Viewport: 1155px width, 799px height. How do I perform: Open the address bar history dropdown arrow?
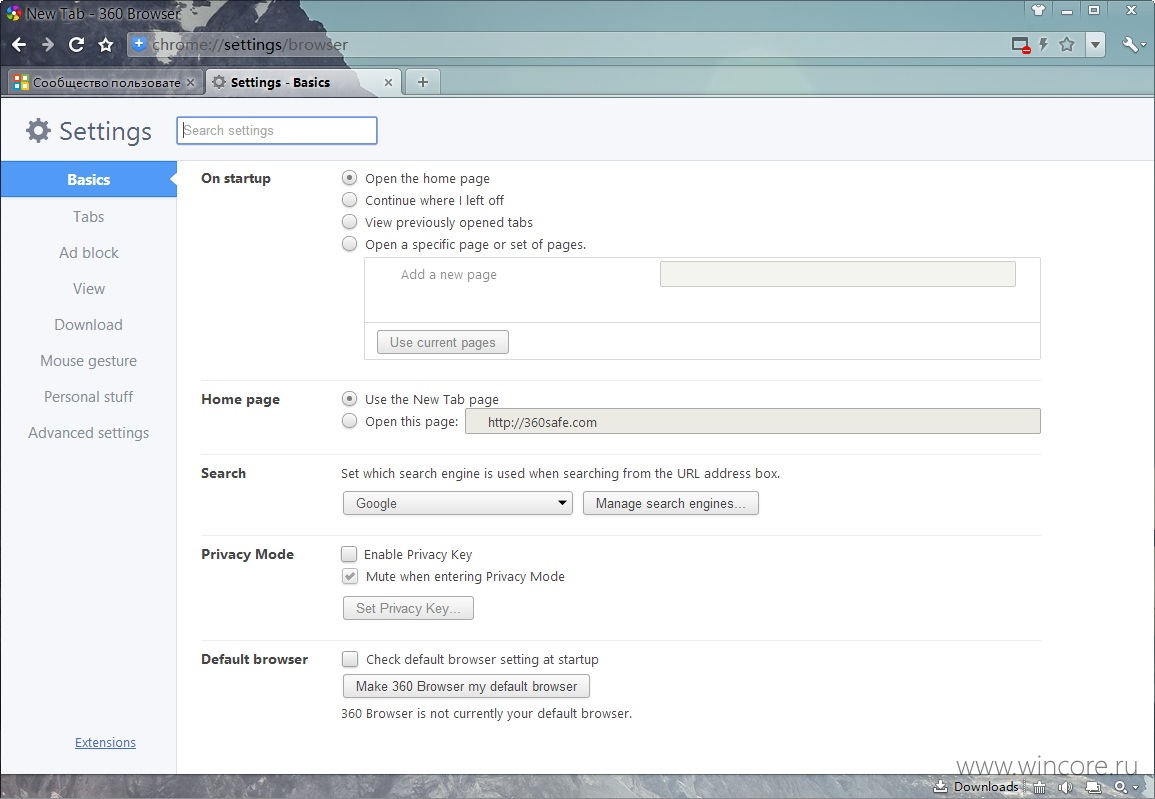1095,45
